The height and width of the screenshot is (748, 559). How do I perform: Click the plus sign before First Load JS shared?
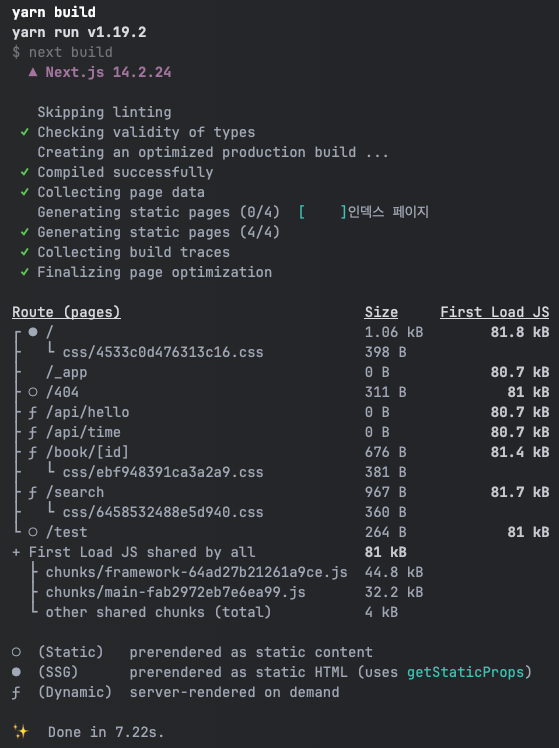16,552
